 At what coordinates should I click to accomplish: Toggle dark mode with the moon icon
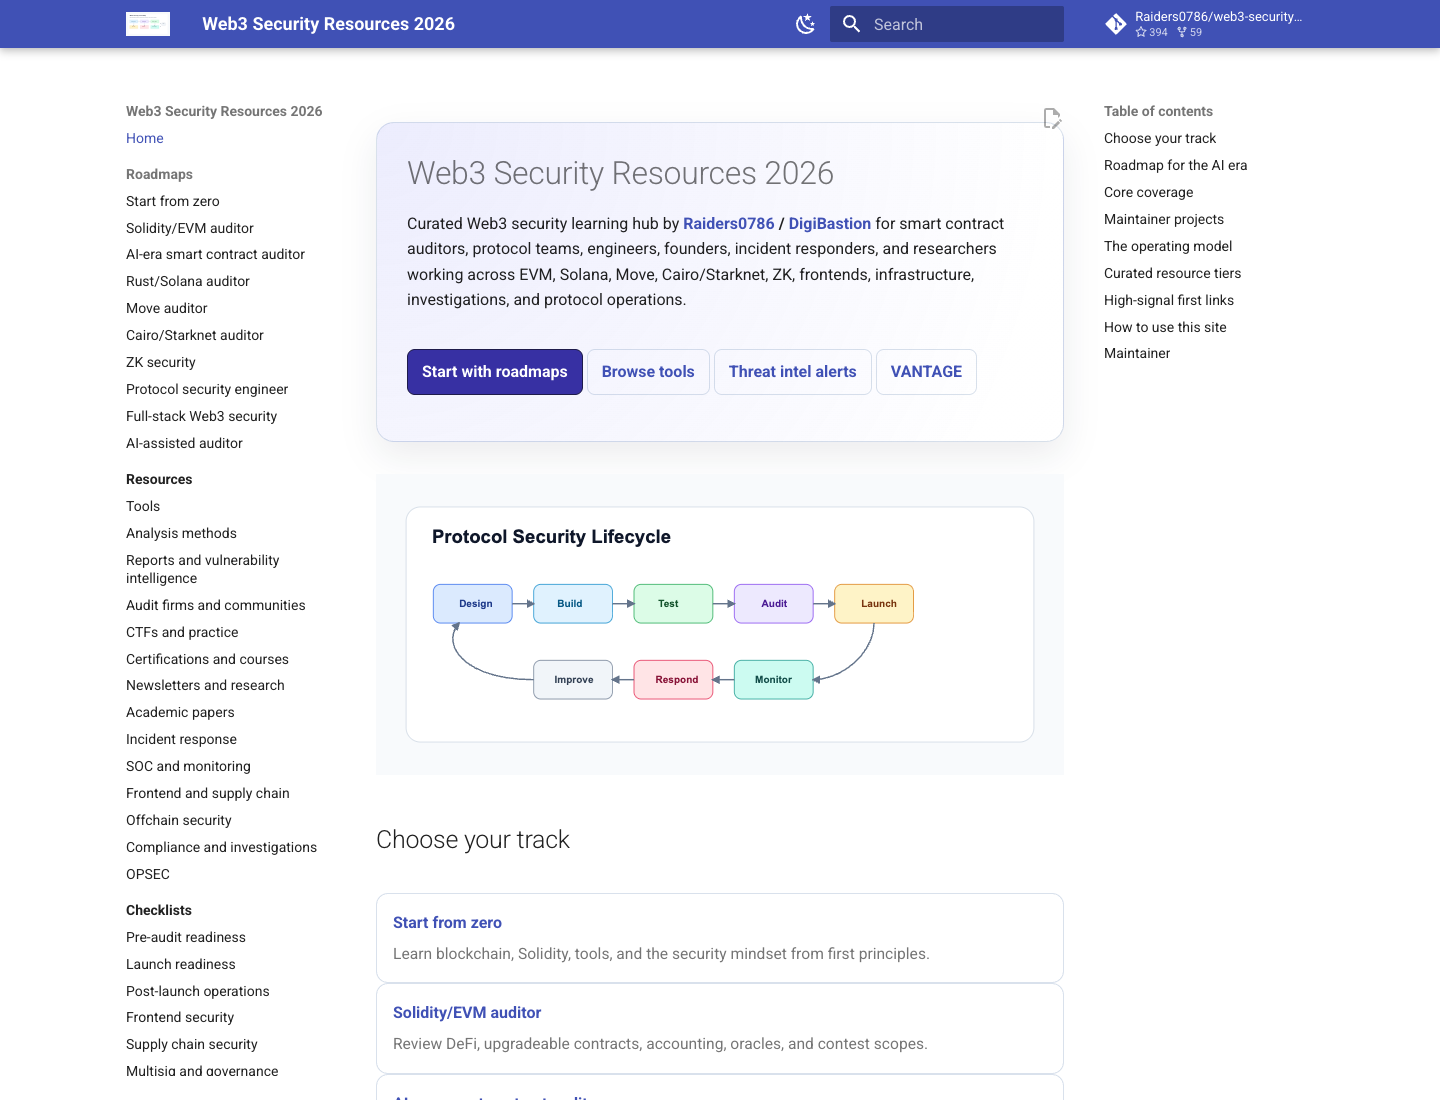(805, 24)
